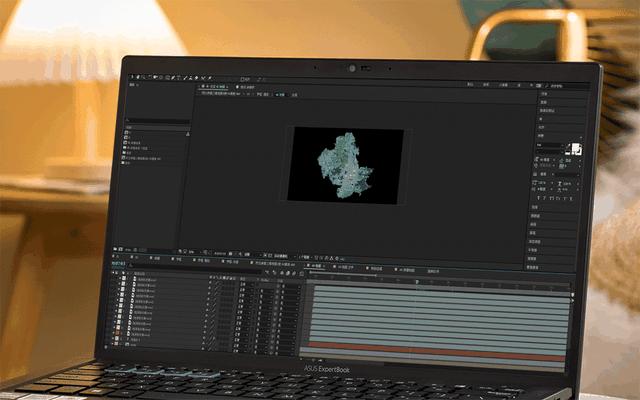Image resolution: width=640 pixels, height=400 pixels.
Task: Expand the topmost timeline layer's properties
Action: pyautogui.click(x=120, y=278)
